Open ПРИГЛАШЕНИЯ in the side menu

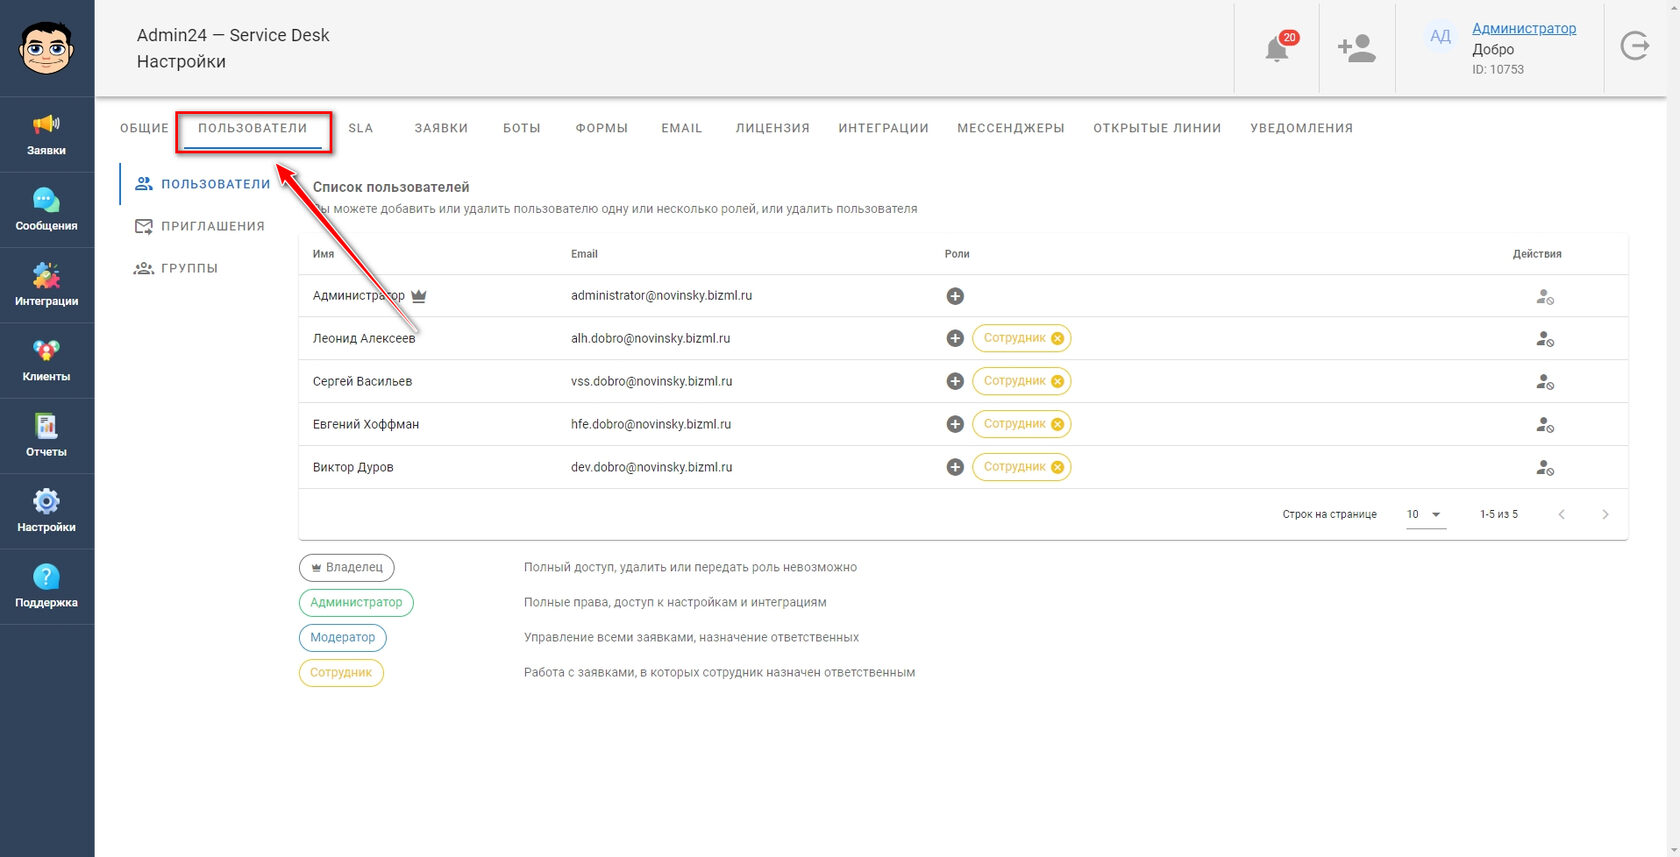click(x=199, y=226)
